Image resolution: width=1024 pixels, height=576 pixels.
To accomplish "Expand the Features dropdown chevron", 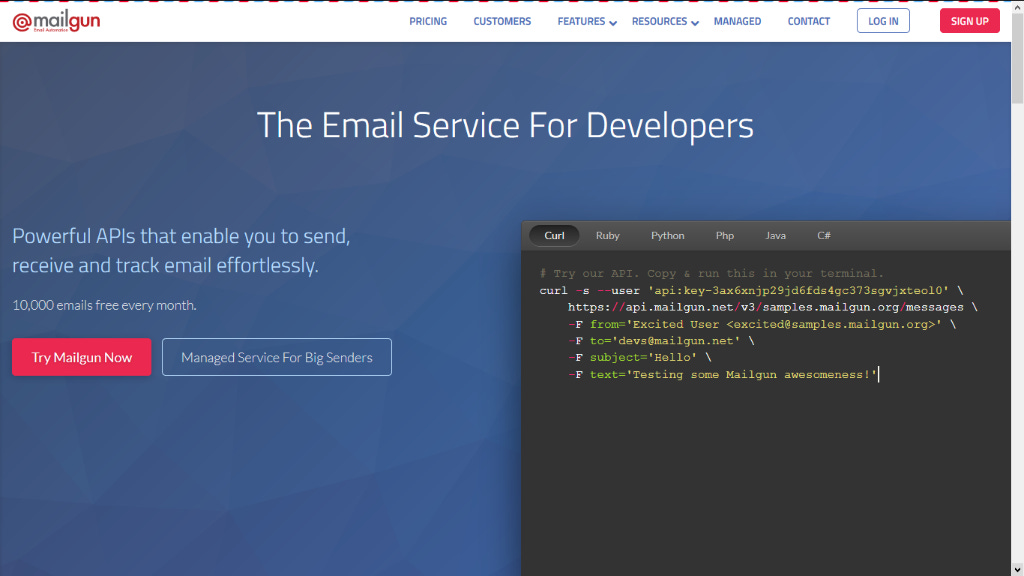I will tap(613, 23).
